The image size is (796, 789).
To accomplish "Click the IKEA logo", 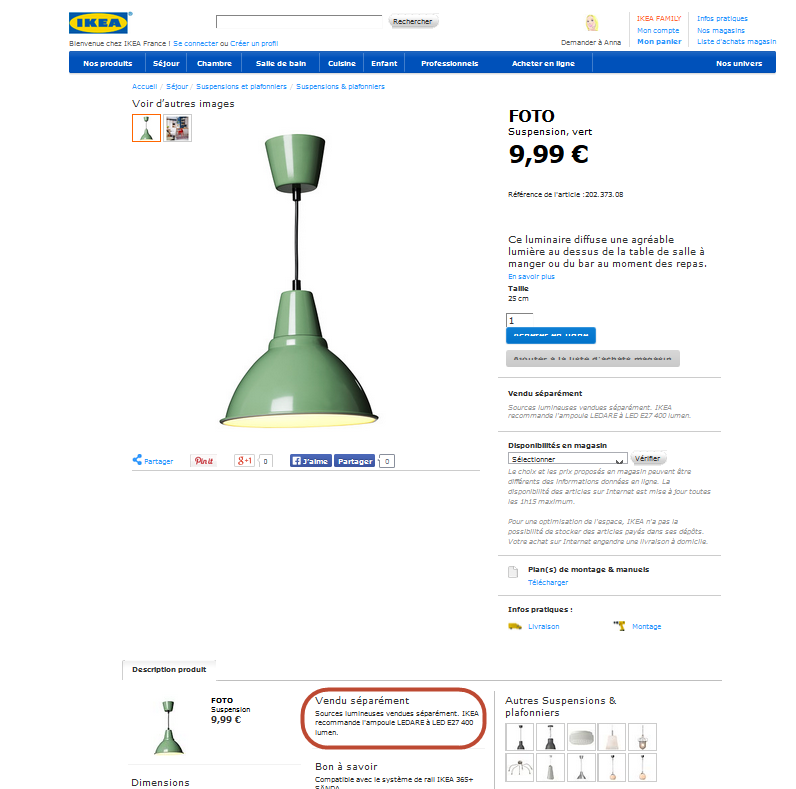I will pyautogui.click(x=99, y=23).
